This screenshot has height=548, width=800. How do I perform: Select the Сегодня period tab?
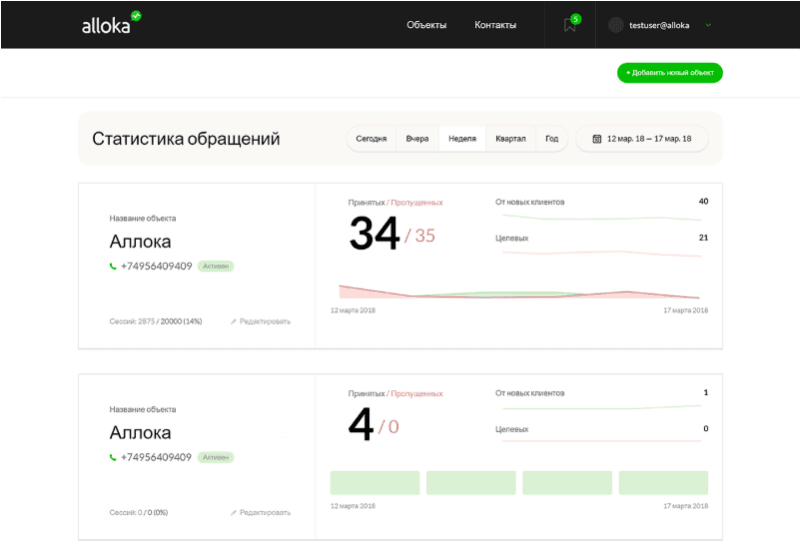coord(371,139)
